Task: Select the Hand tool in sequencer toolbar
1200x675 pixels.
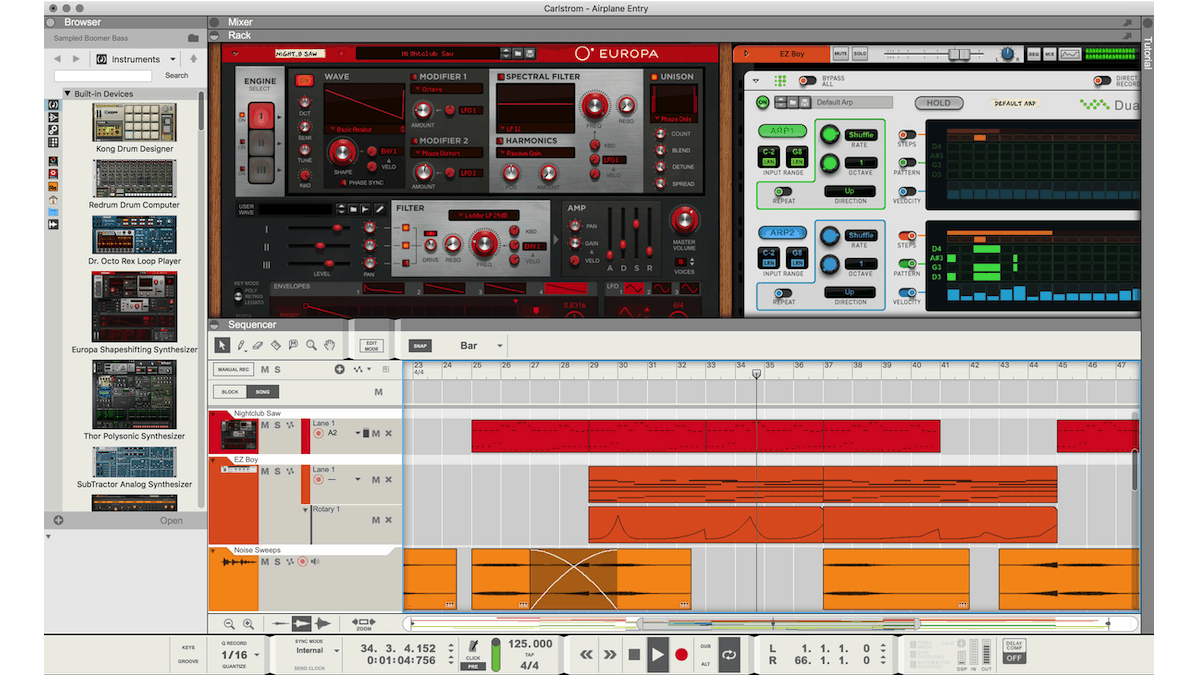Action: click(330, 345)
